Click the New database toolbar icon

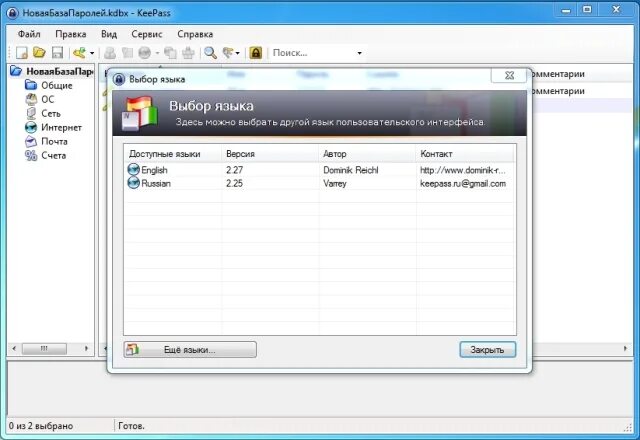pos(21,53)
